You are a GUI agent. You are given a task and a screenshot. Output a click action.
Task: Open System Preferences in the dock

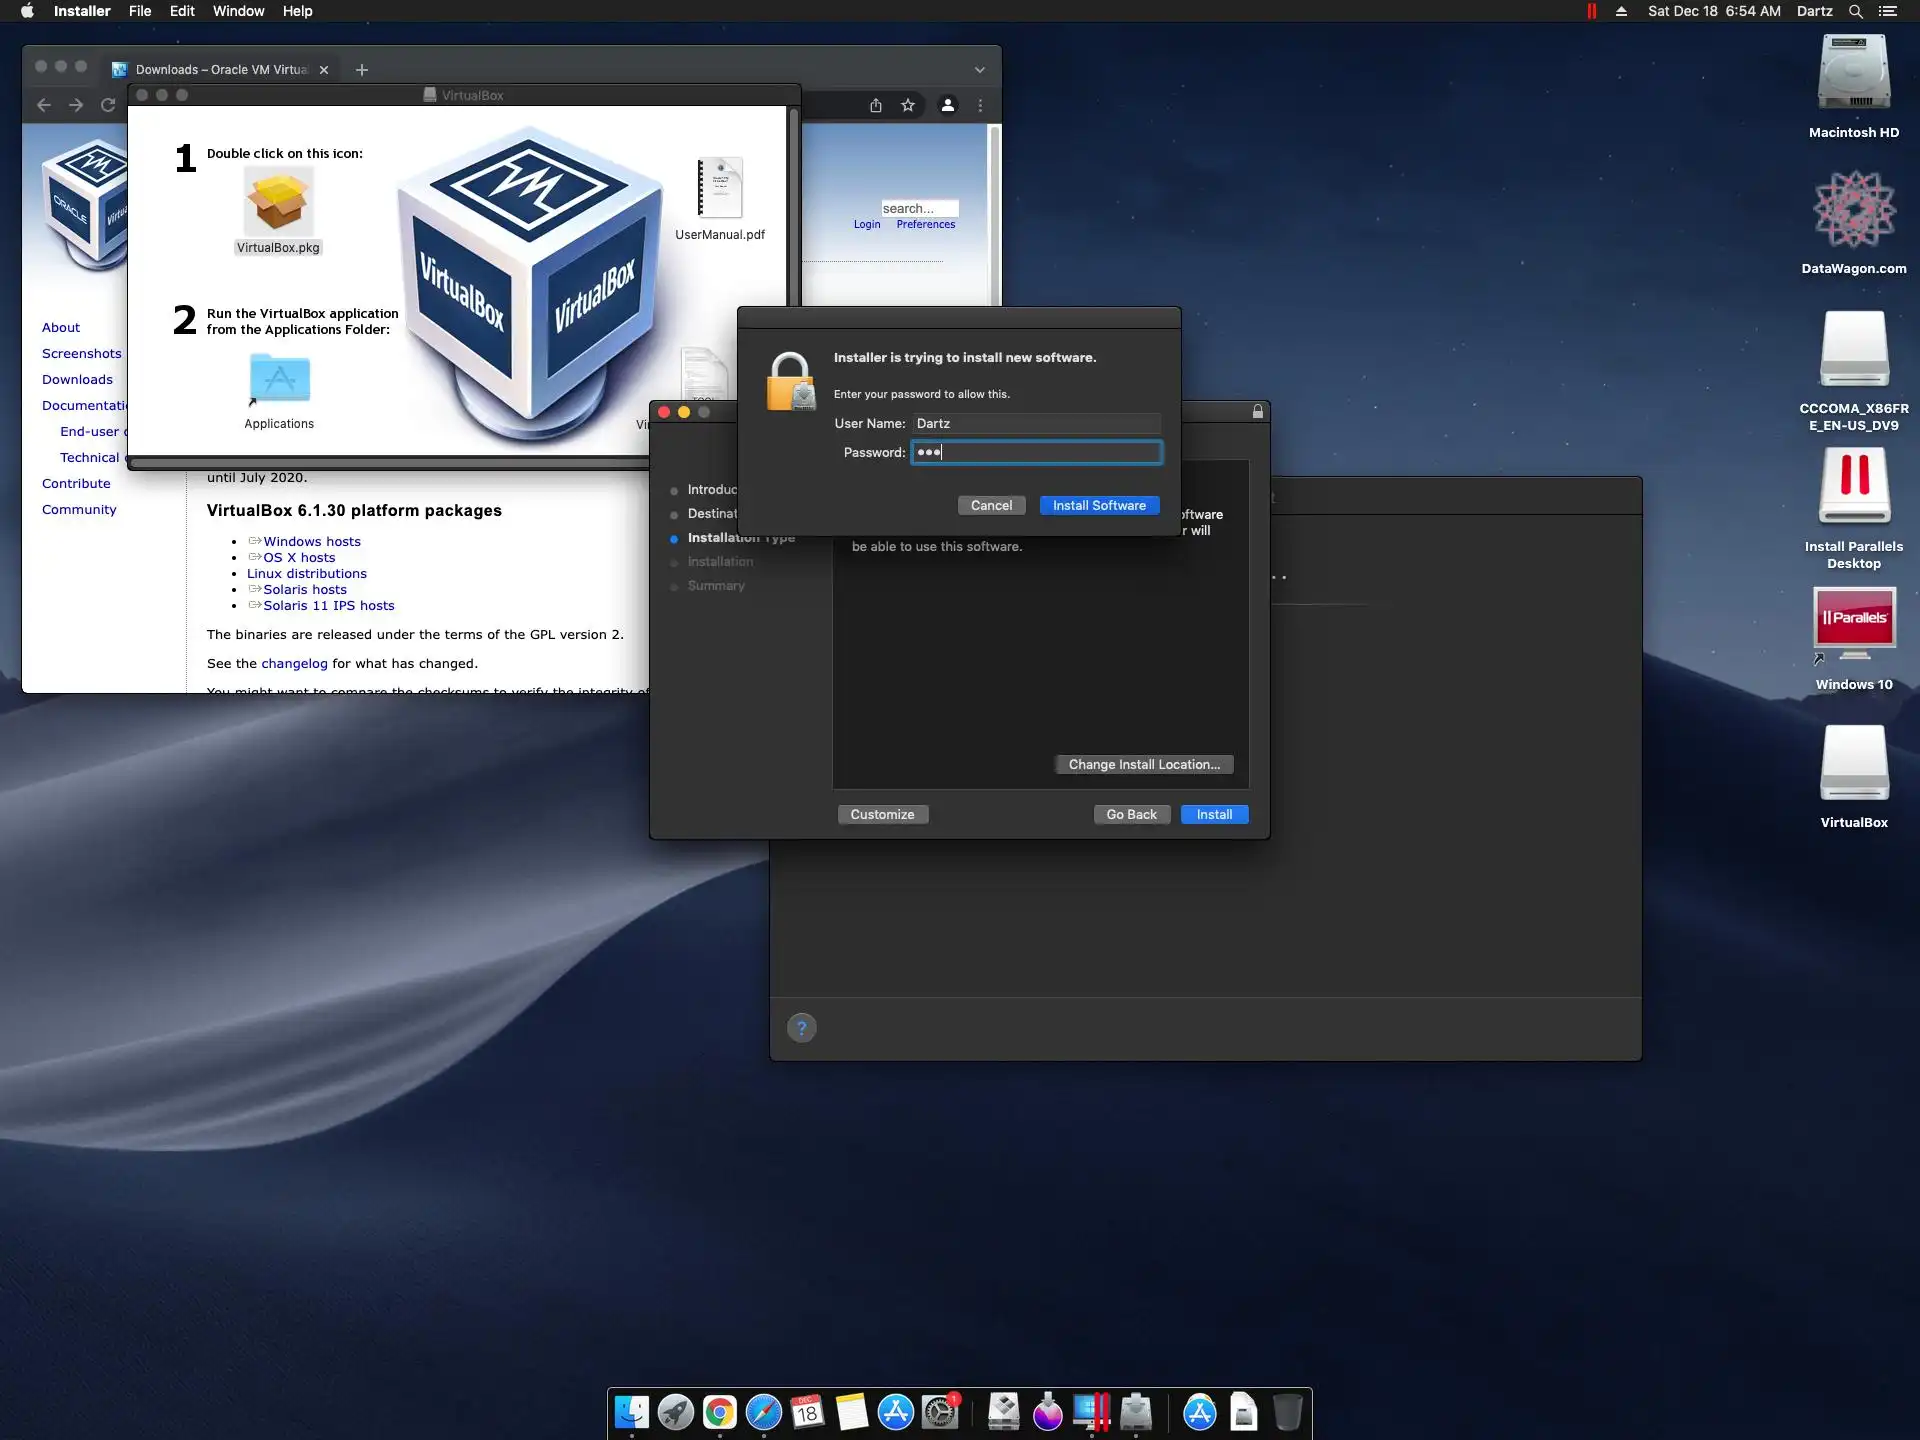940,1412
